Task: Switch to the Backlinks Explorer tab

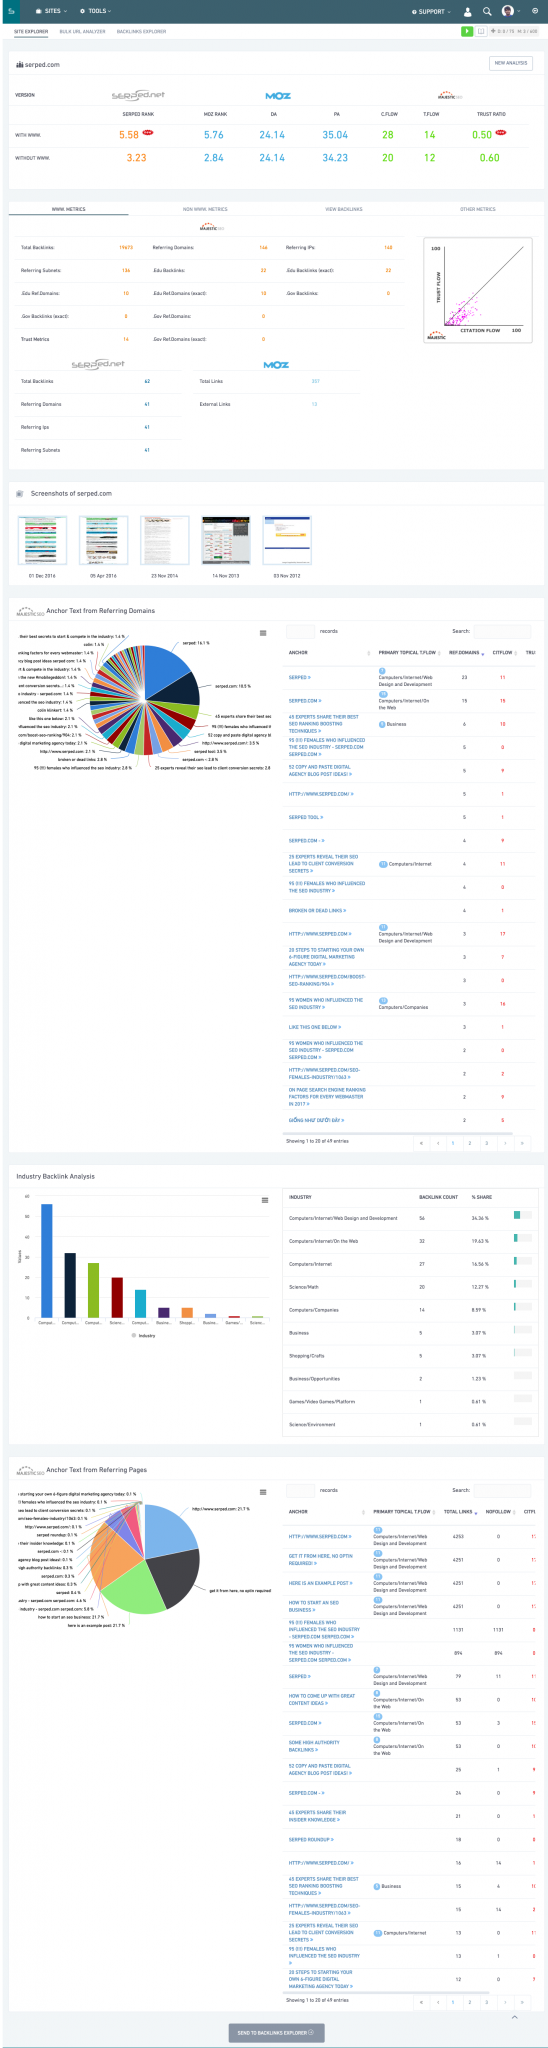Action: coord(141,31)
